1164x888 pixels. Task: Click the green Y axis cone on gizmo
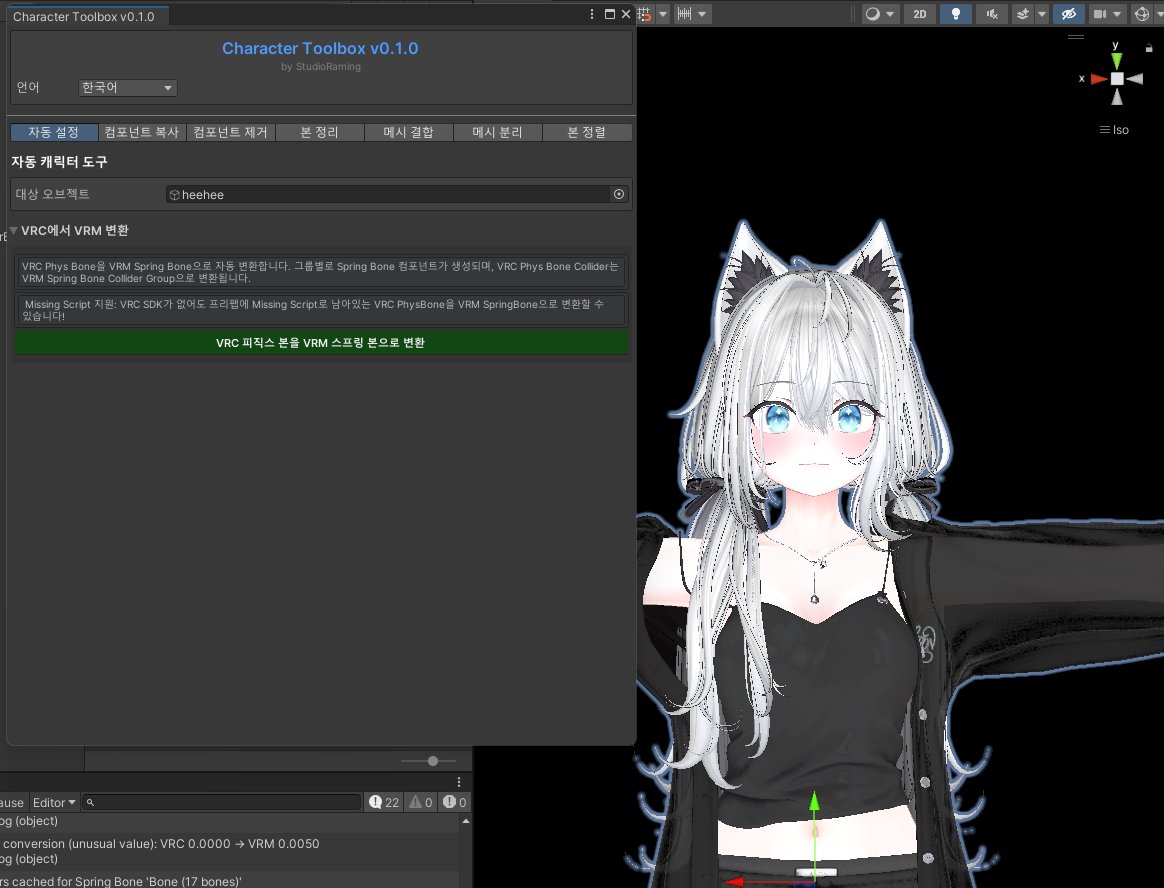point(1116,62)
